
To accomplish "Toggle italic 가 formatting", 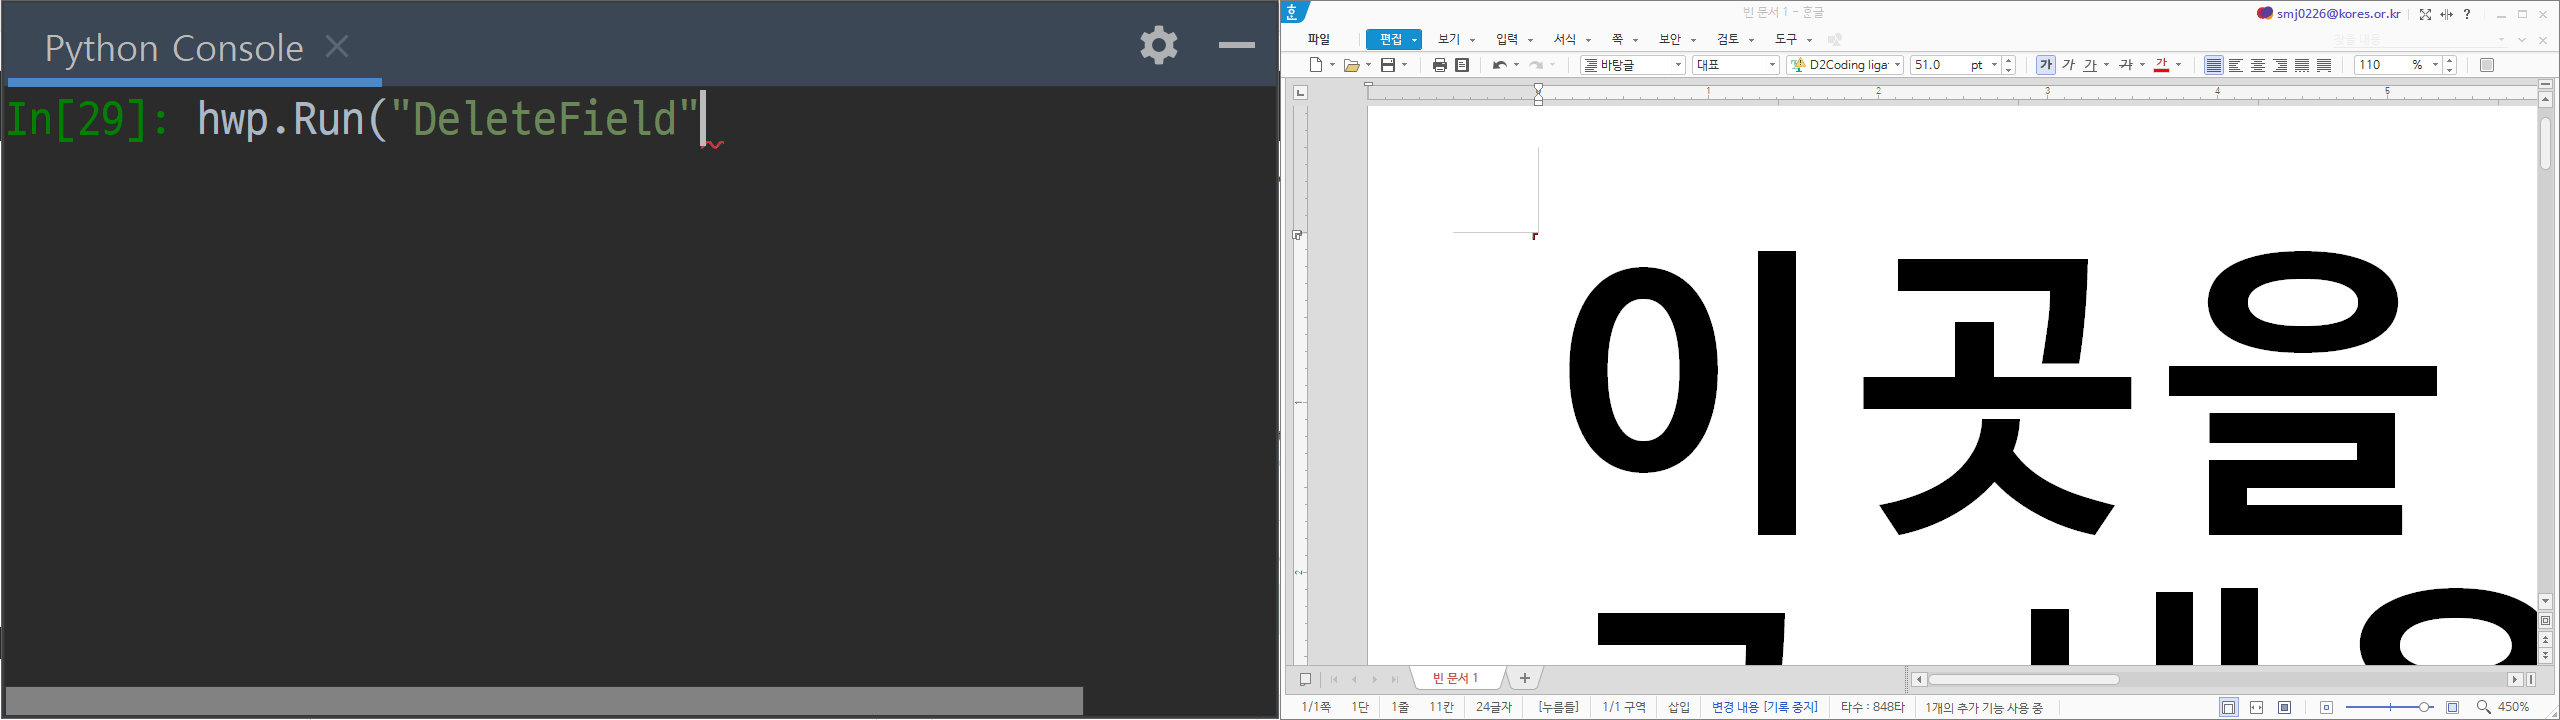I will click(x=2068, y=65).
